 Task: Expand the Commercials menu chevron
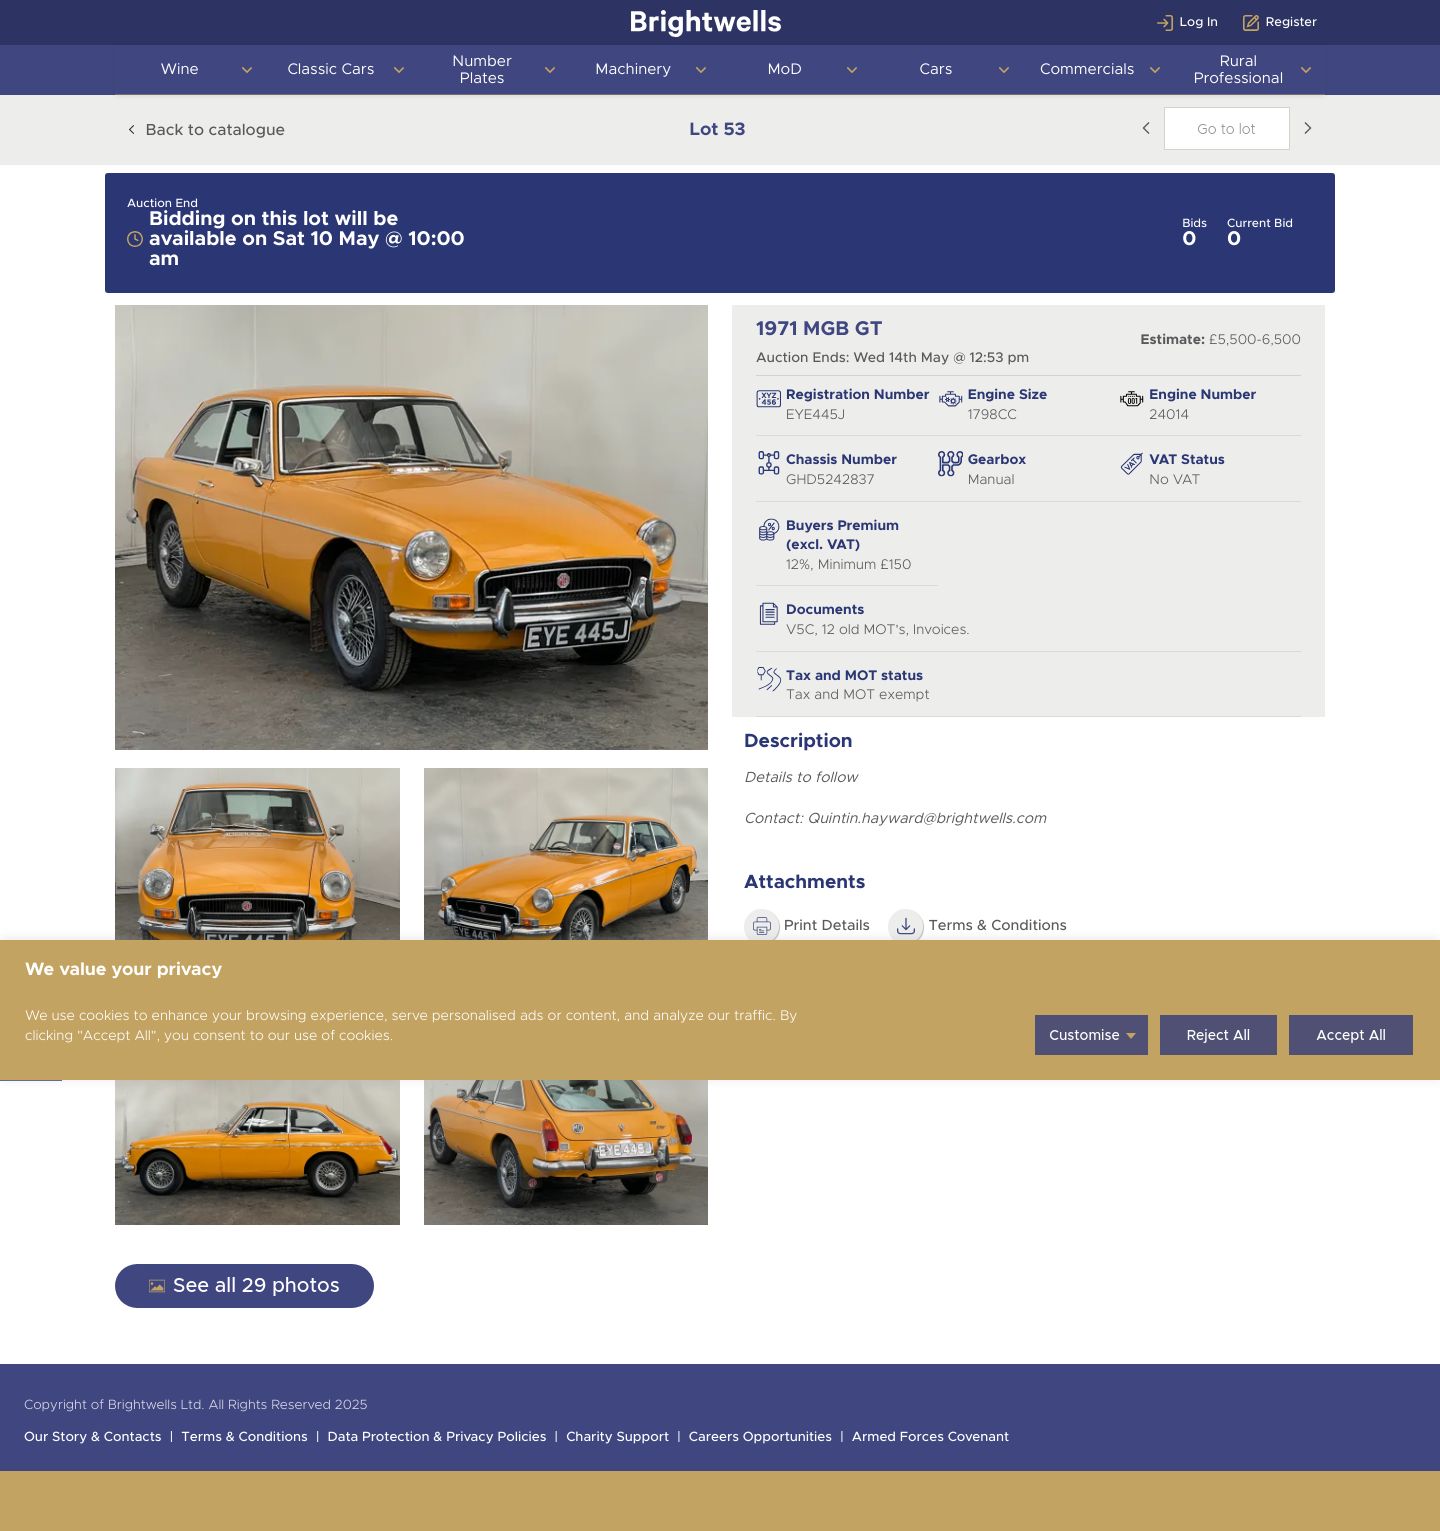(1154, 70)
